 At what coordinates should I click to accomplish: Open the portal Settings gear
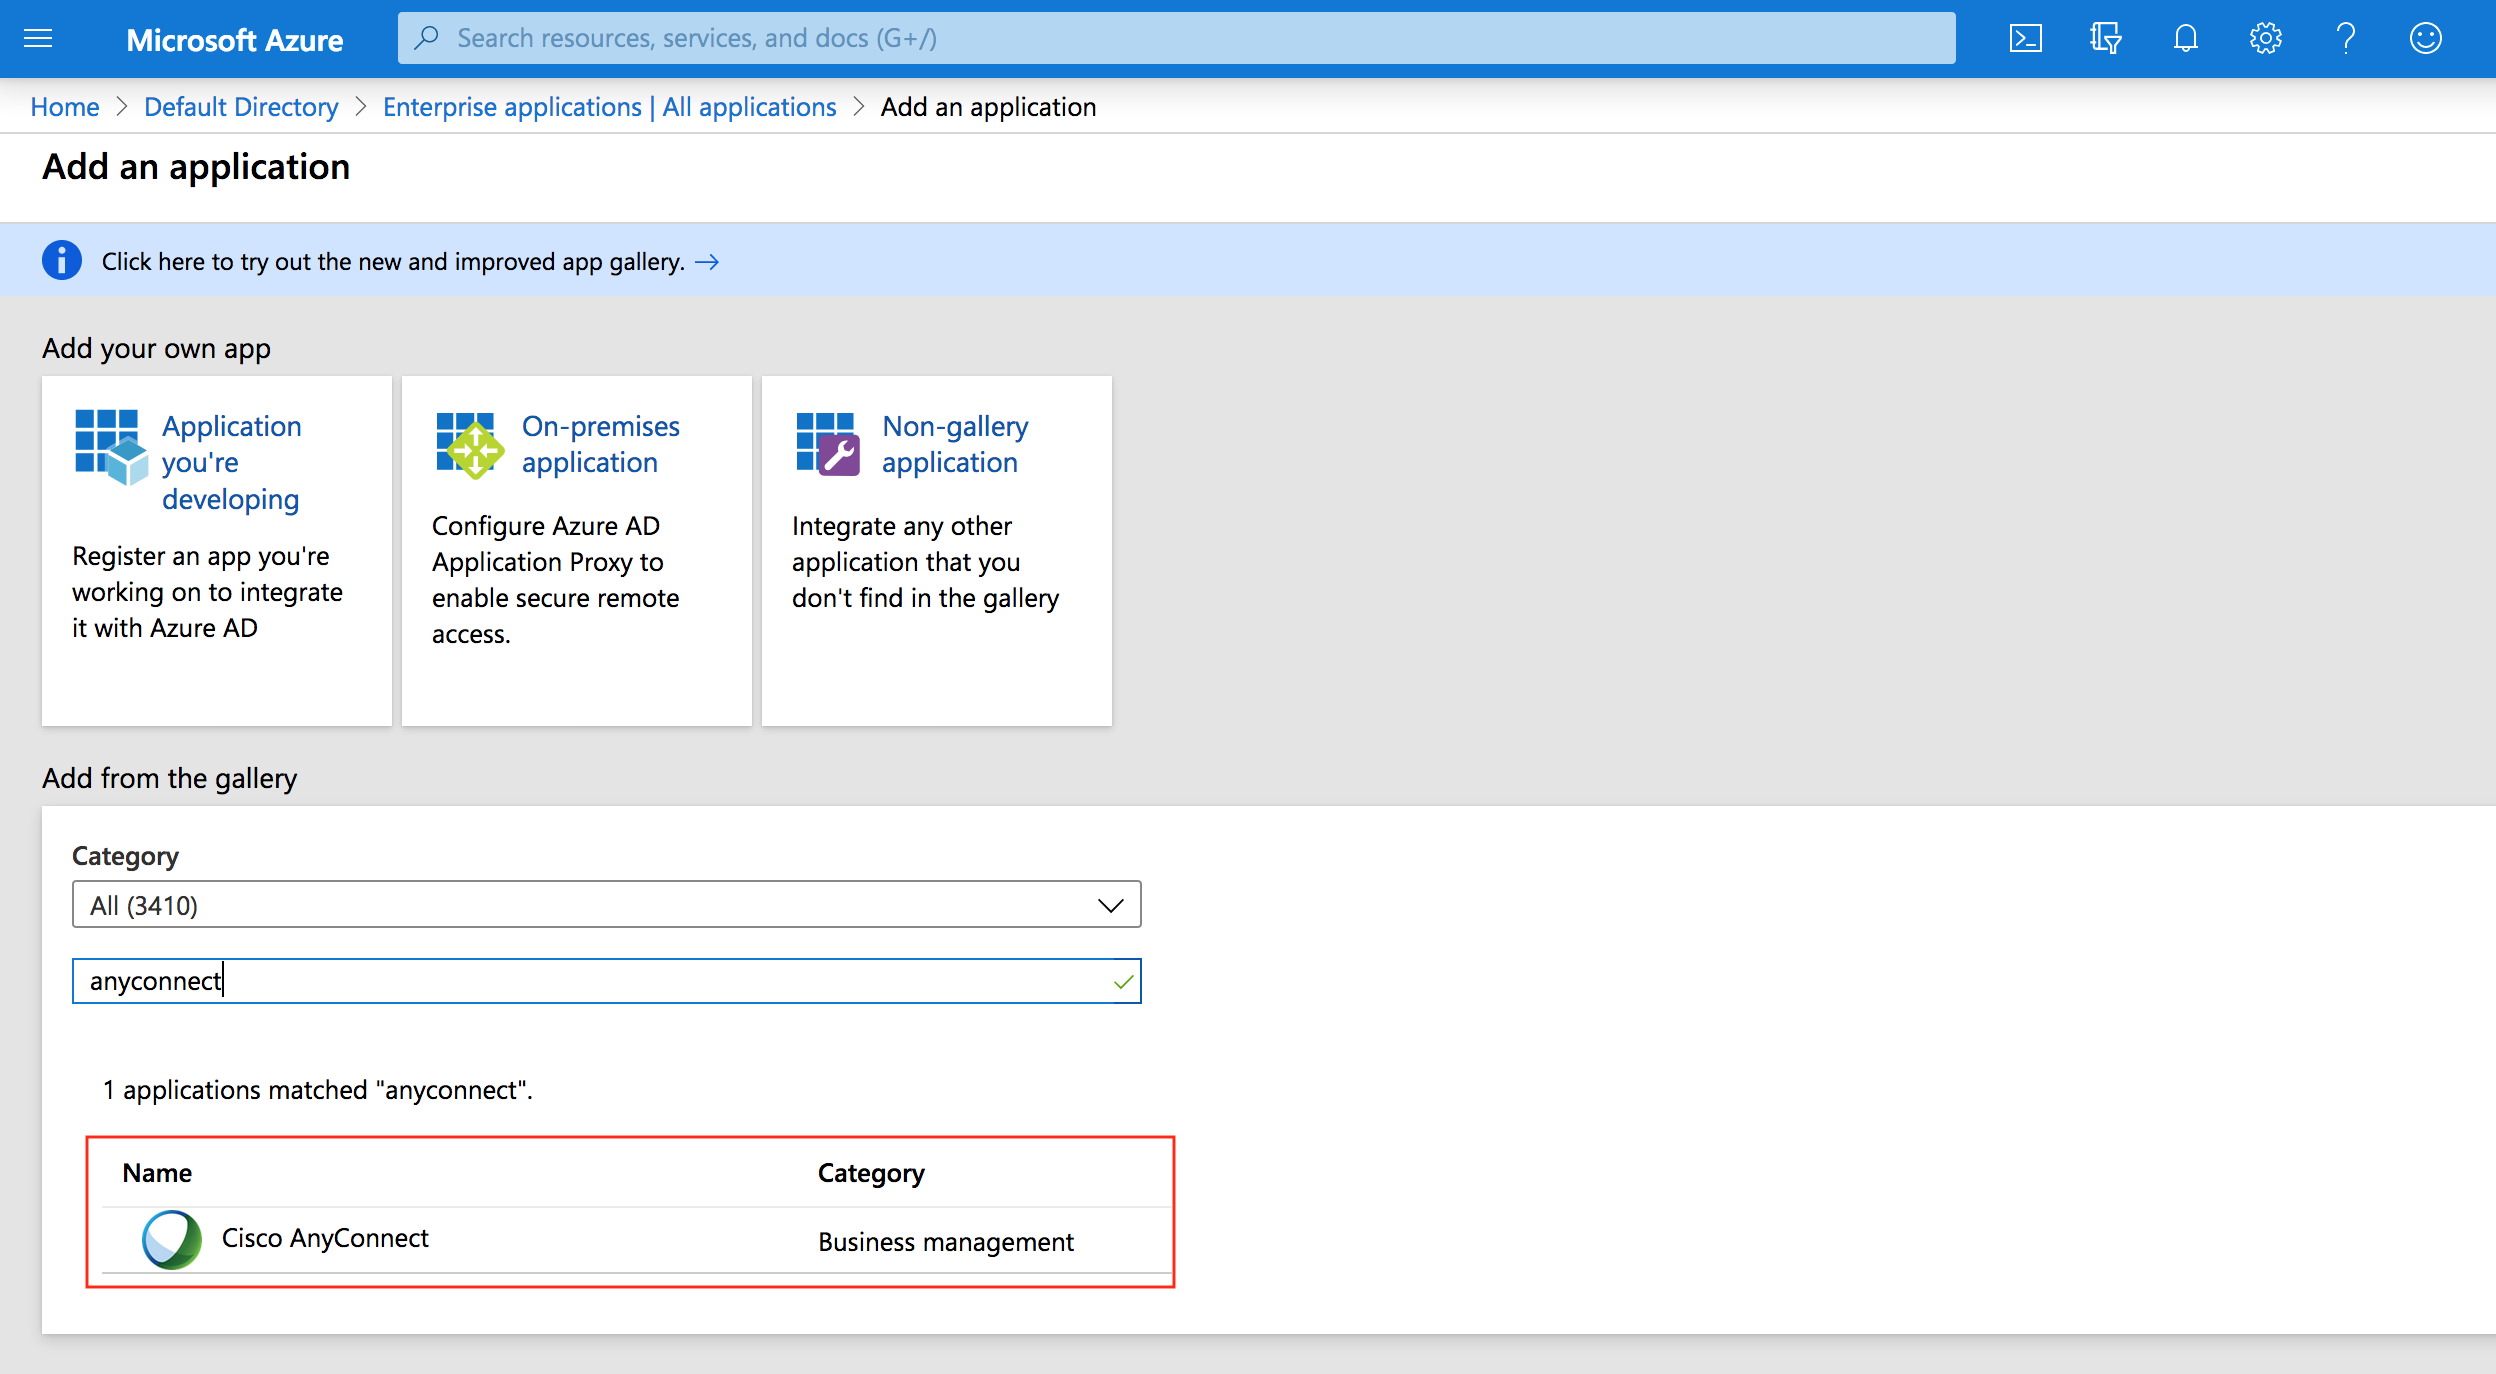tap(2265, 38)
